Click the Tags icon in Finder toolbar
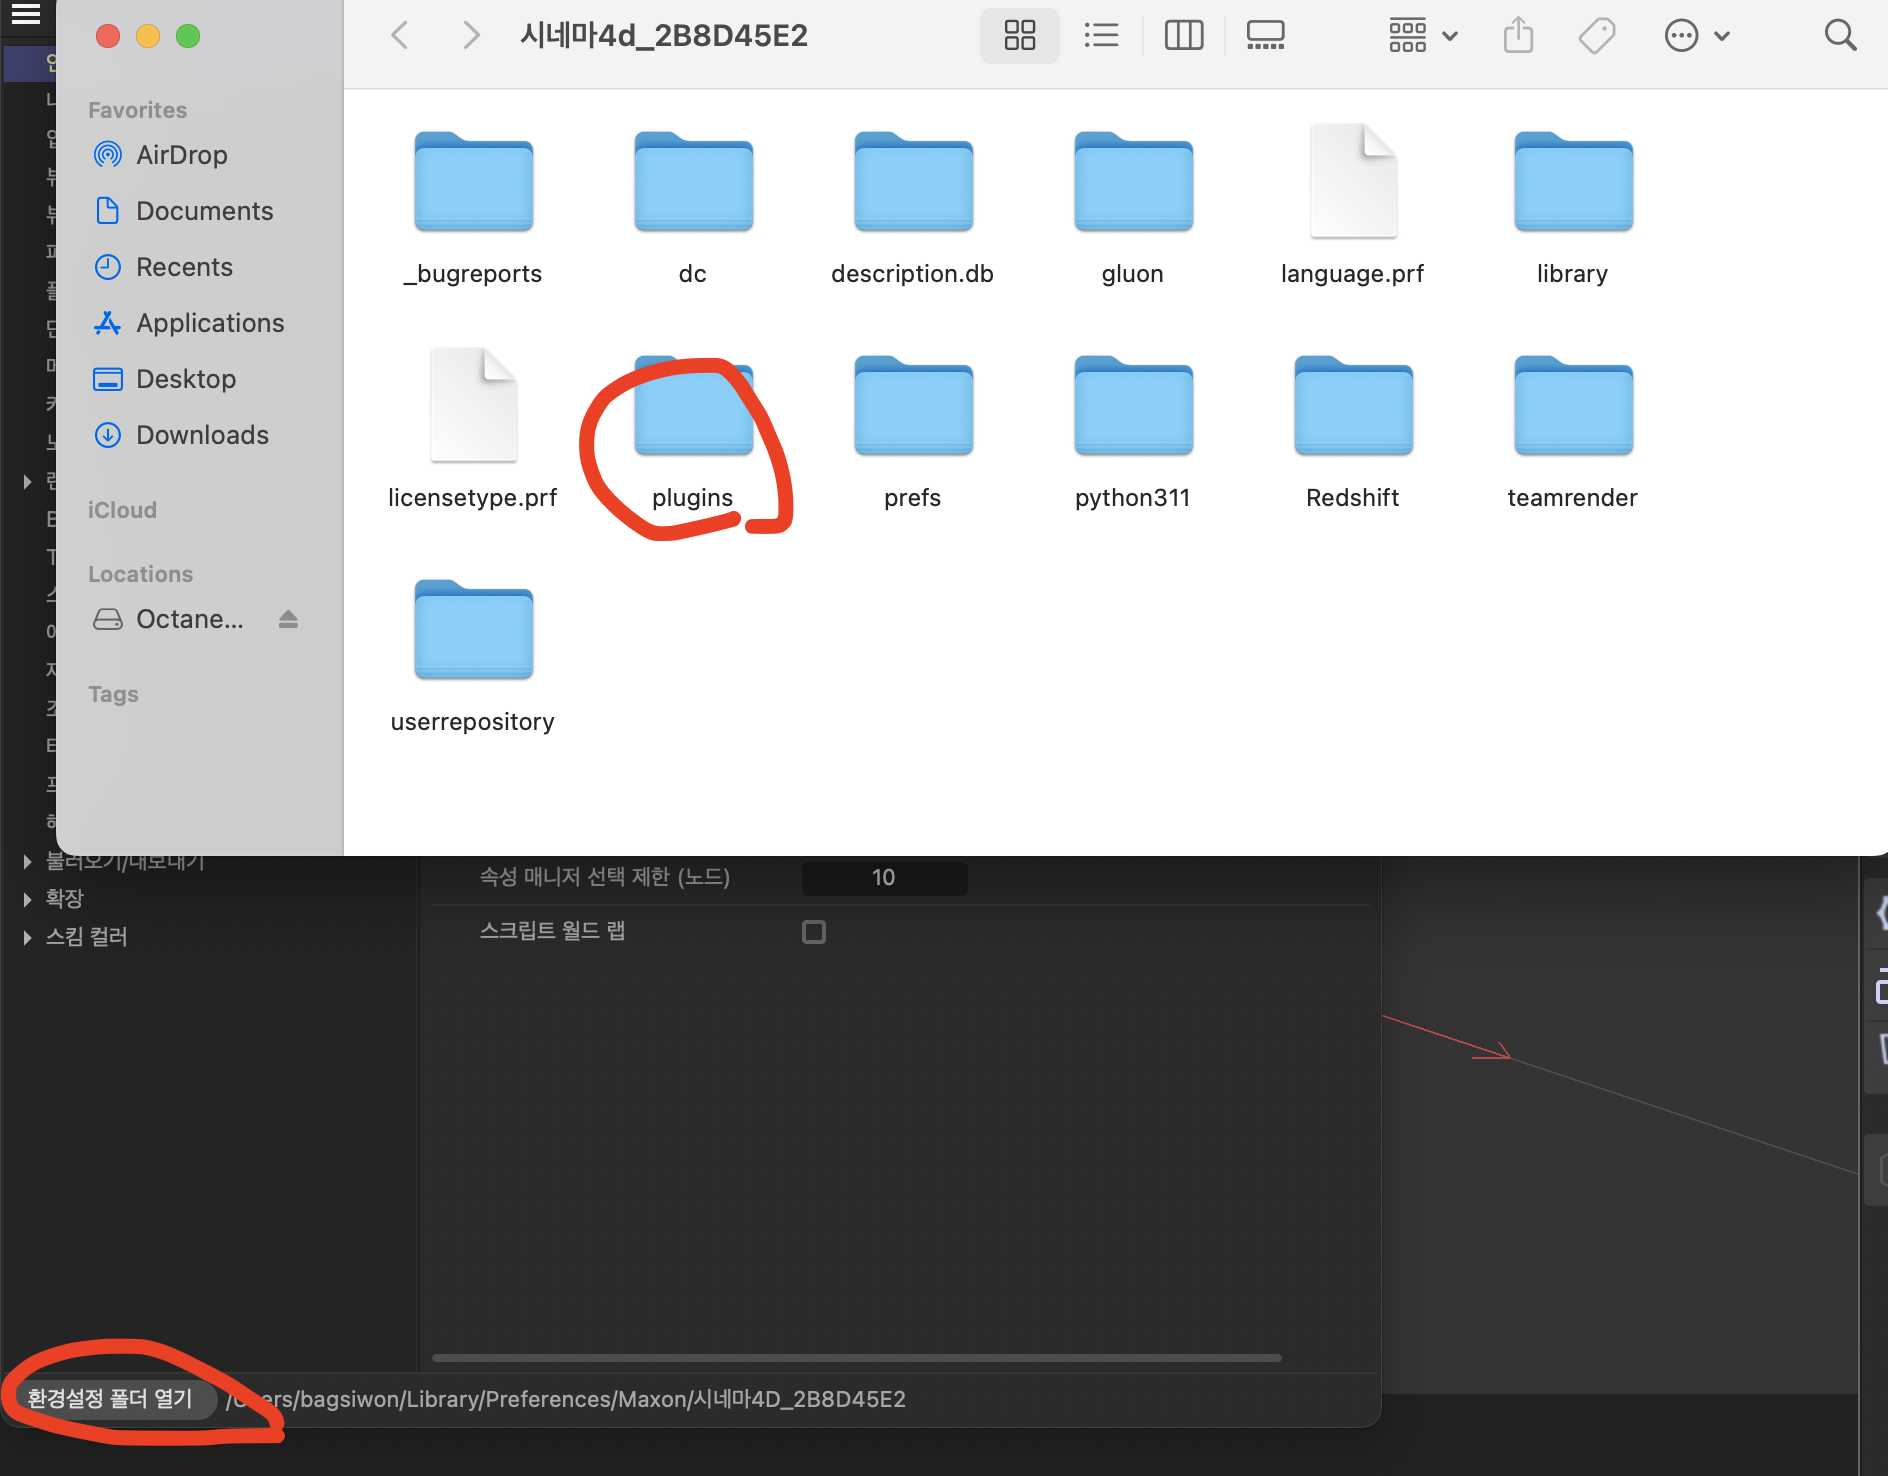This screenshot has width=1888, height=1476. click(x=1597, y=36)
